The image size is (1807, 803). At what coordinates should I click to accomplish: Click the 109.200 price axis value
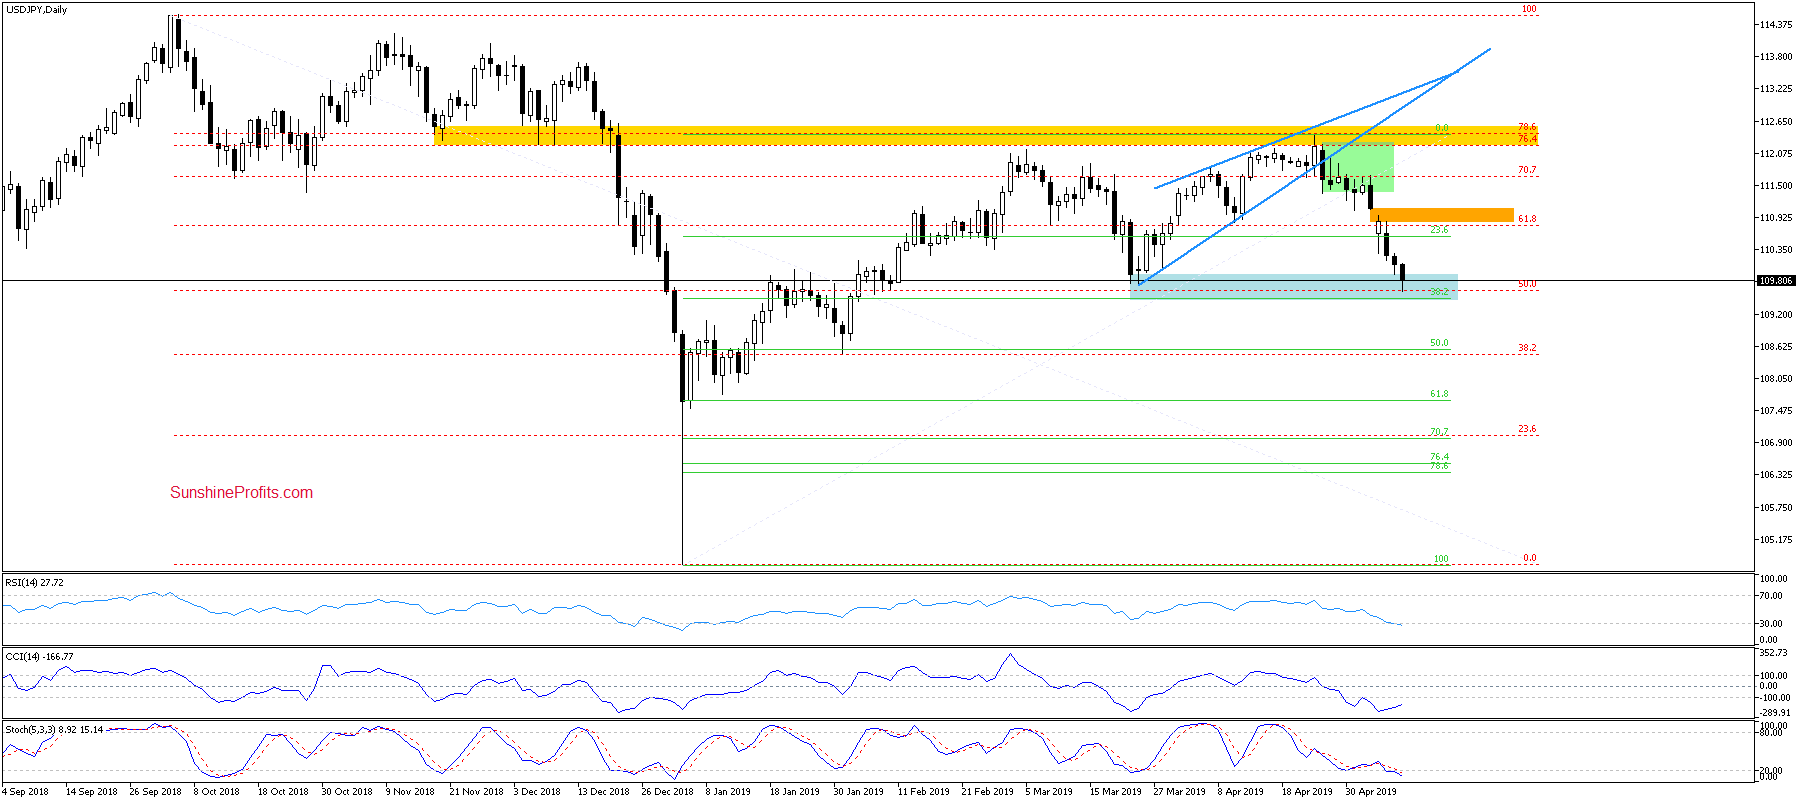point(1776,315)
